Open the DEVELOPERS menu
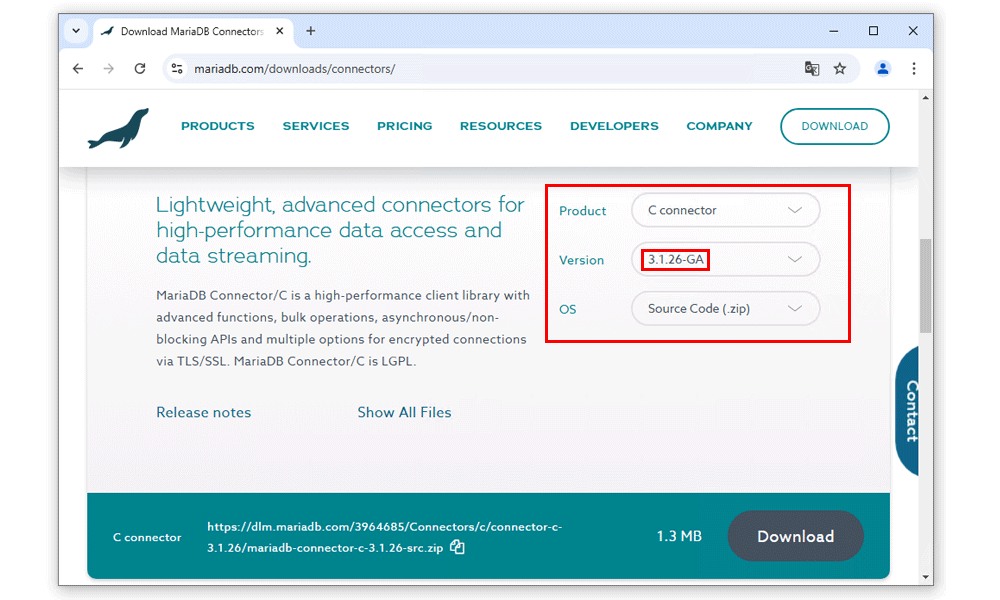The width and height of the screenshot is (1000, 600). [614, 126]
